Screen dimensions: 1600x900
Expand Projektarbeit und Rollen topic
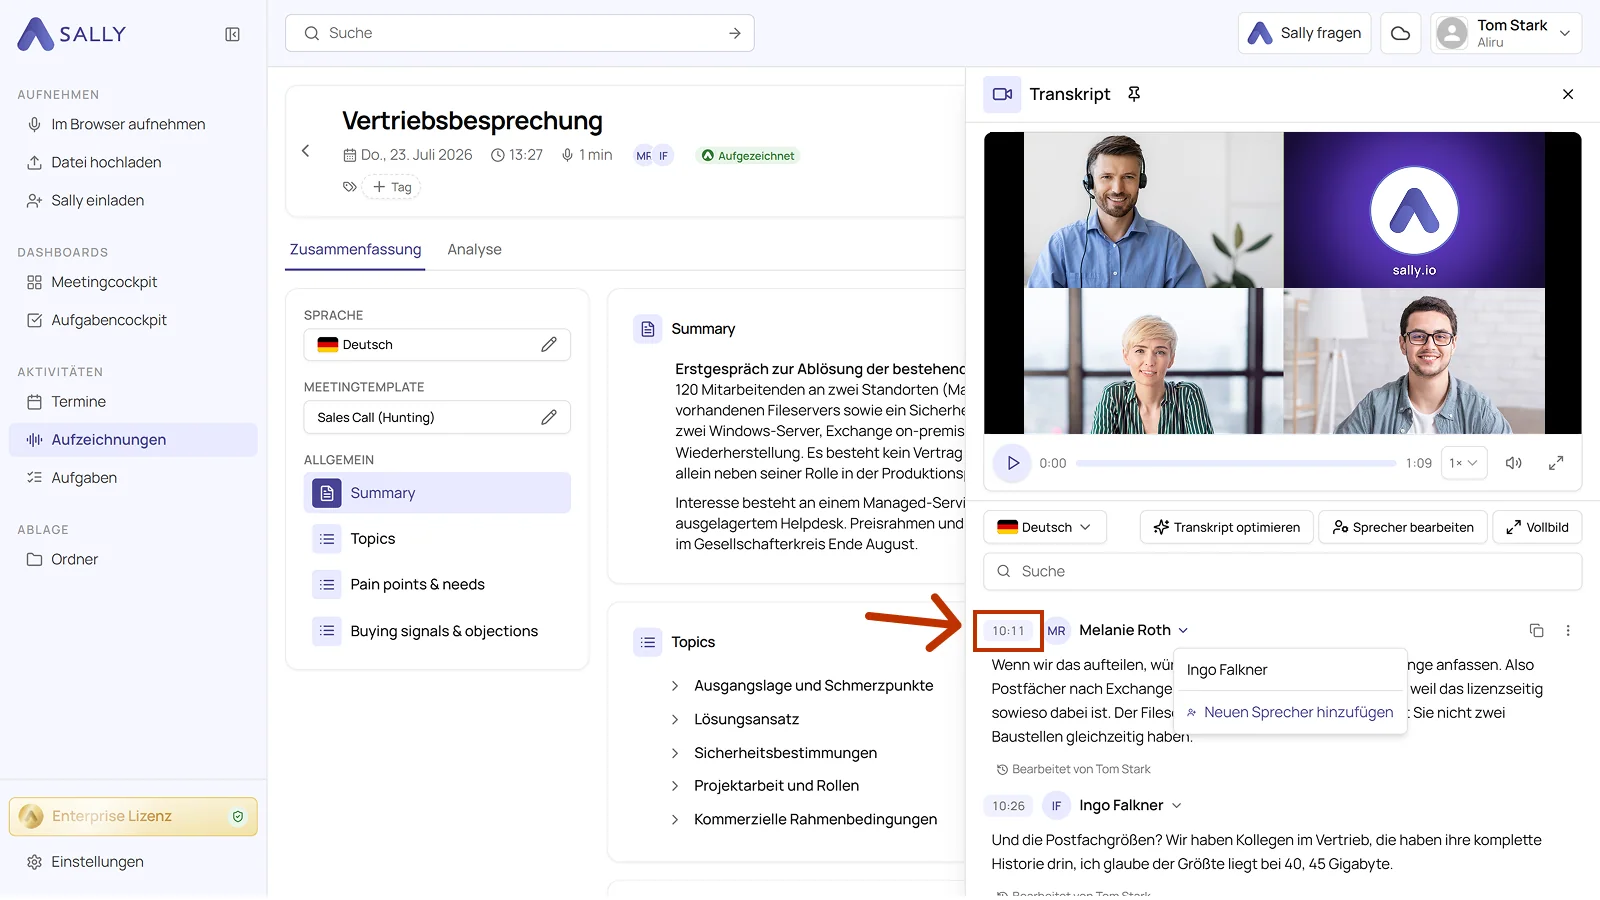(x=764, y=786)
